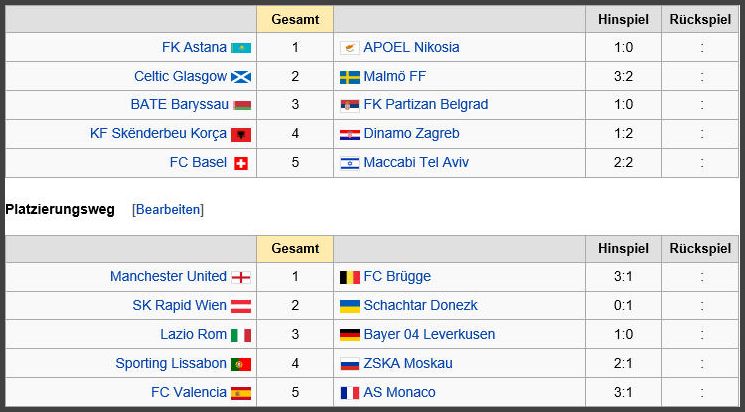Click the Gesamt header in the lower table

(x=295, y=249)
